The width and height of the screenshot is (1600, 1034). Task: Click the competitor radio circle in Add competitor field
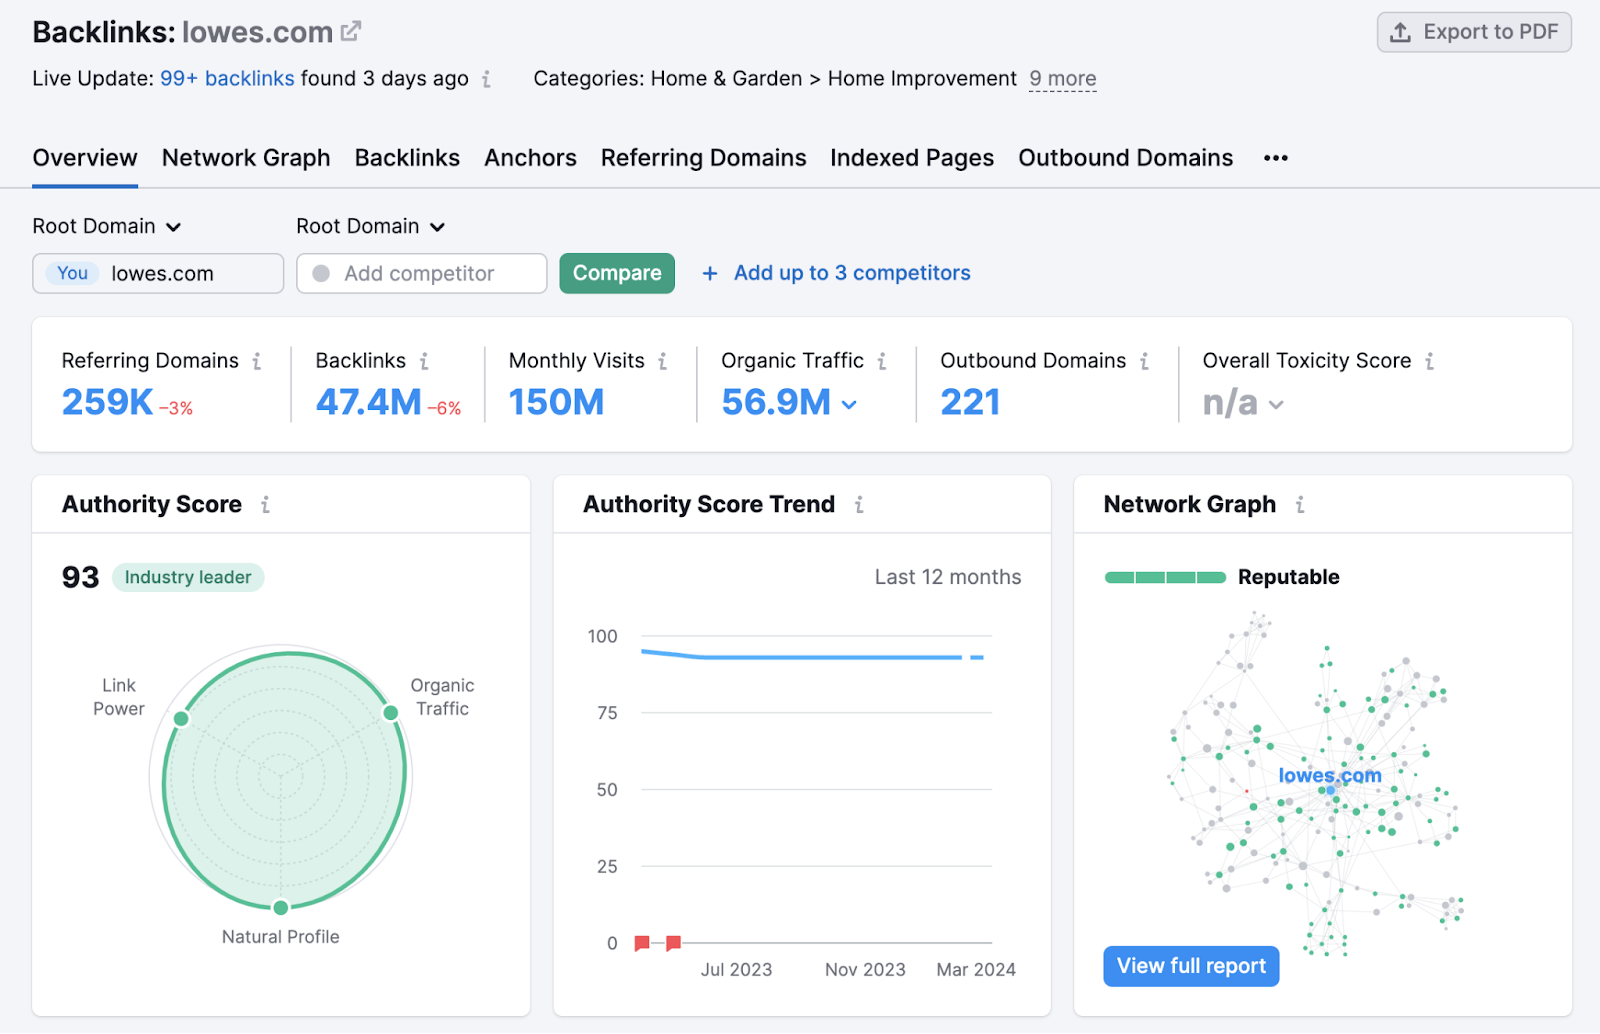(320, 272)
